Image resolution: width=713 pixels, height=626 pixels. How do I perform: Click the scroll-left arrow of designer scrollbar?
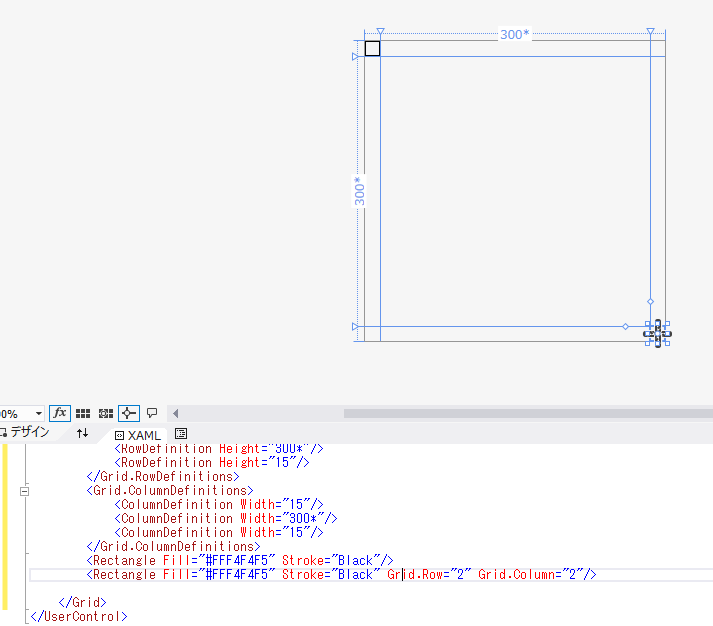pos(176,413)
